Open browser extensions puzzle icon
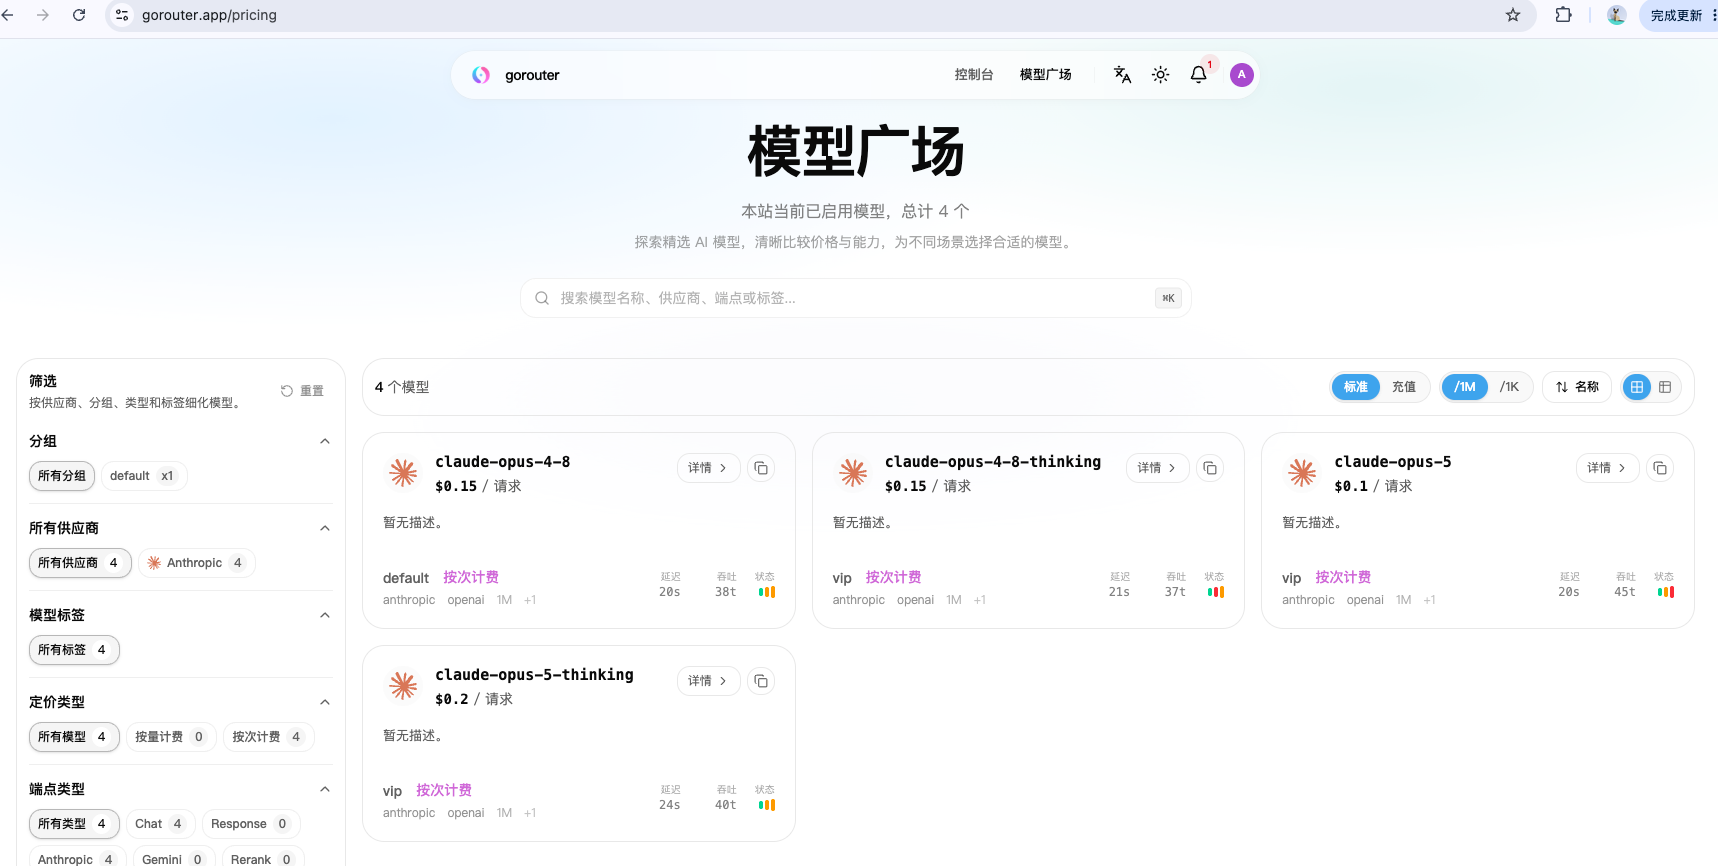The image size is (1718, 866). 1563,15
